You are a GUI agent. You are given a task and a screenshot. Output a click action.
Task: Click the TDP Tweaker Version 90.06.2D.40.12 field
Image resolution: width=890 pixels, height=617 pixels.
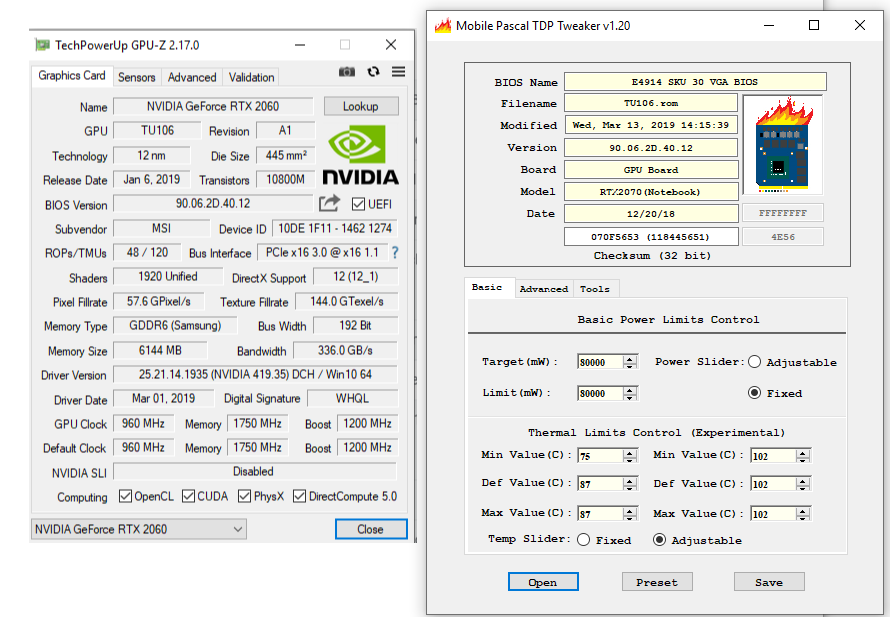[651, 148]
